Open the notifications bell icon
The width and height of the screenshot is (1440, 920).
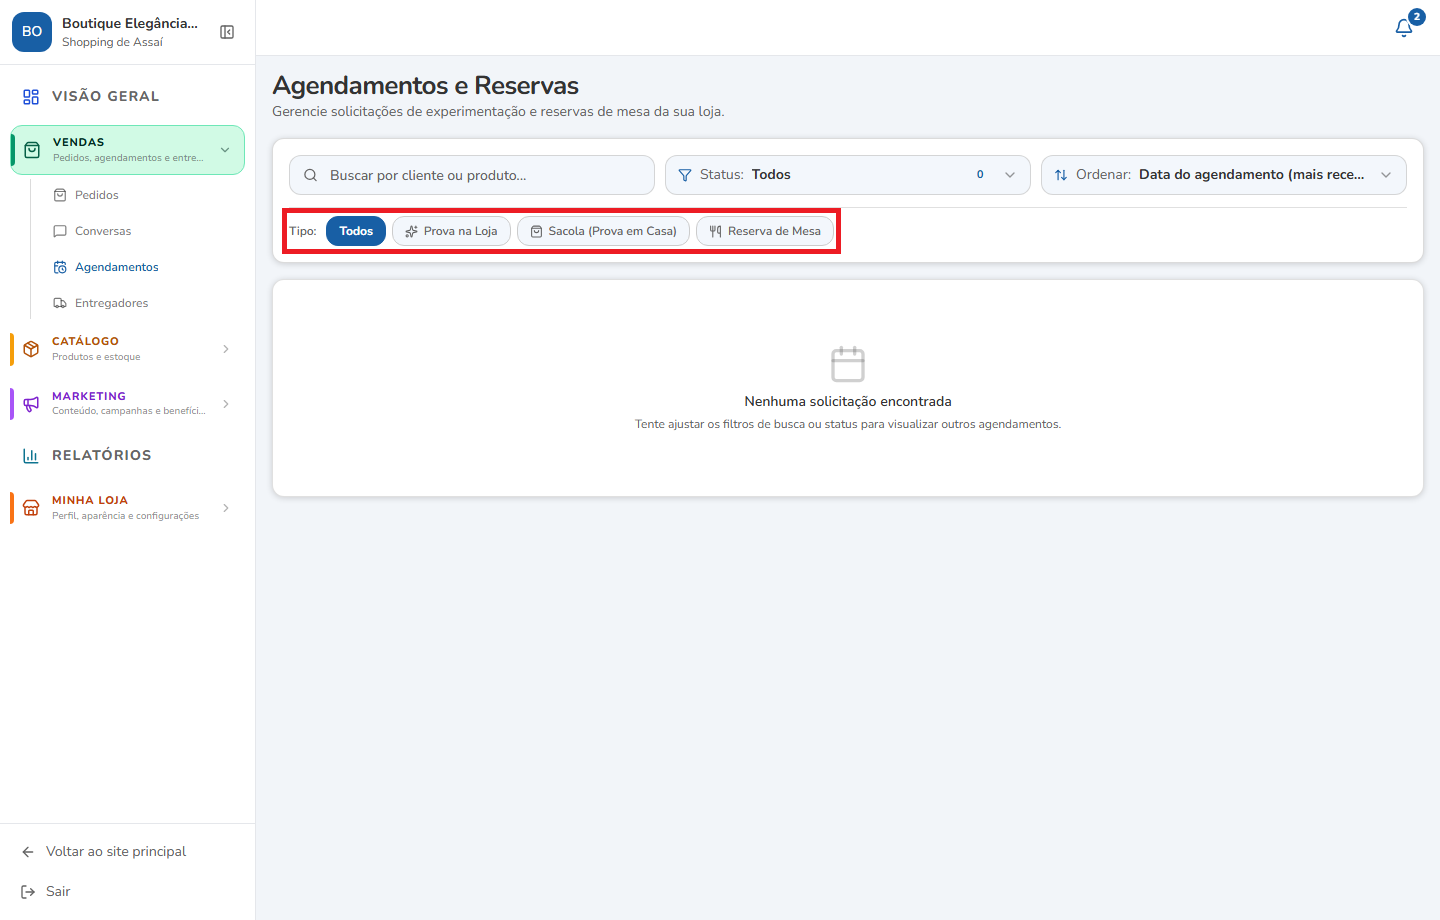[x=1404, y=28]
